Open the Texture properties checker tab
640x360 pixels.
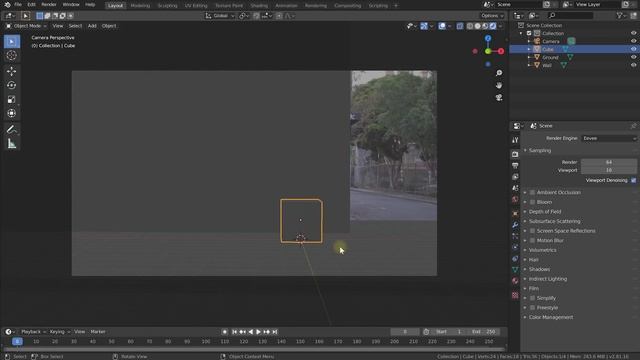click(515, 295)
